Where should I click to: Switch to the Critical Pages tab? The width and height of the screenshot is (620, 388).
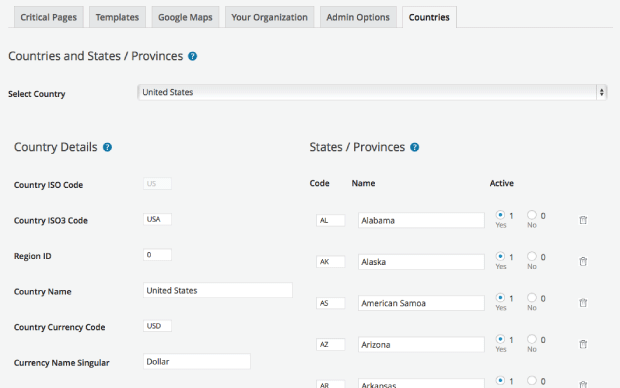pyautogui.click(x=49, y=17)
